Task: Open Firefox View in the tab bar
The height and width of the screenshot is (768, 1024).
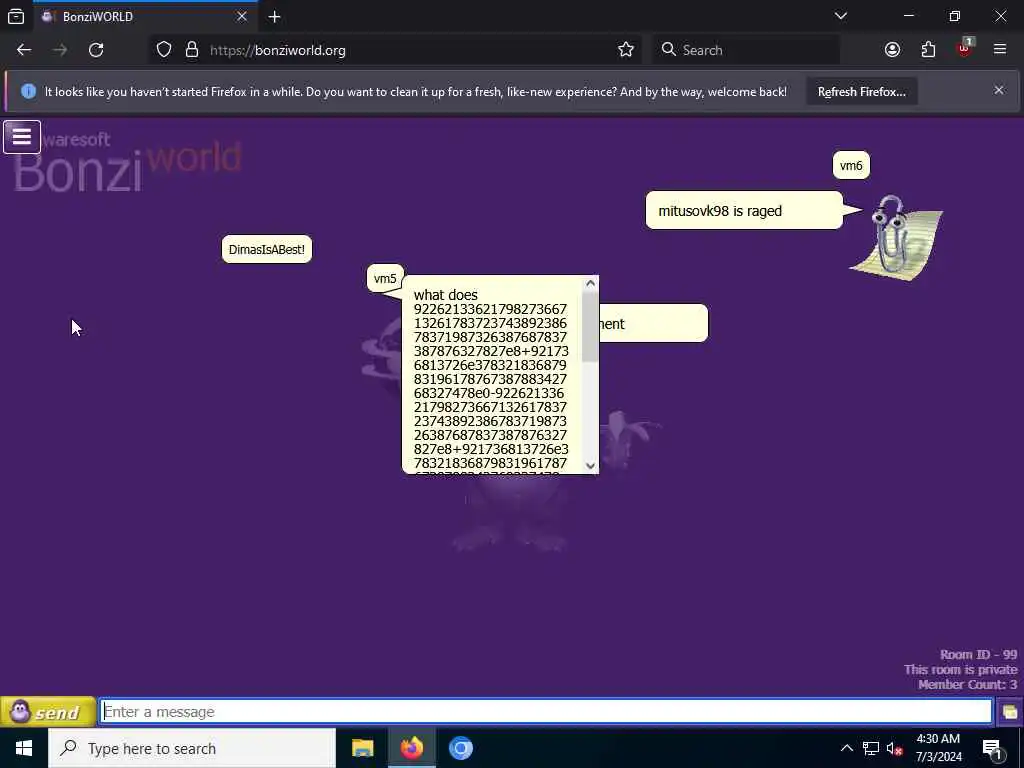Action: pos(16,16)
